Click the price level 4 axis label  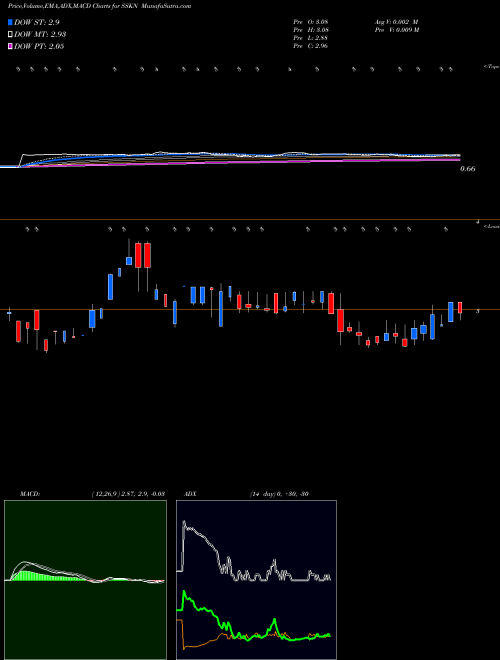point(477,221)
